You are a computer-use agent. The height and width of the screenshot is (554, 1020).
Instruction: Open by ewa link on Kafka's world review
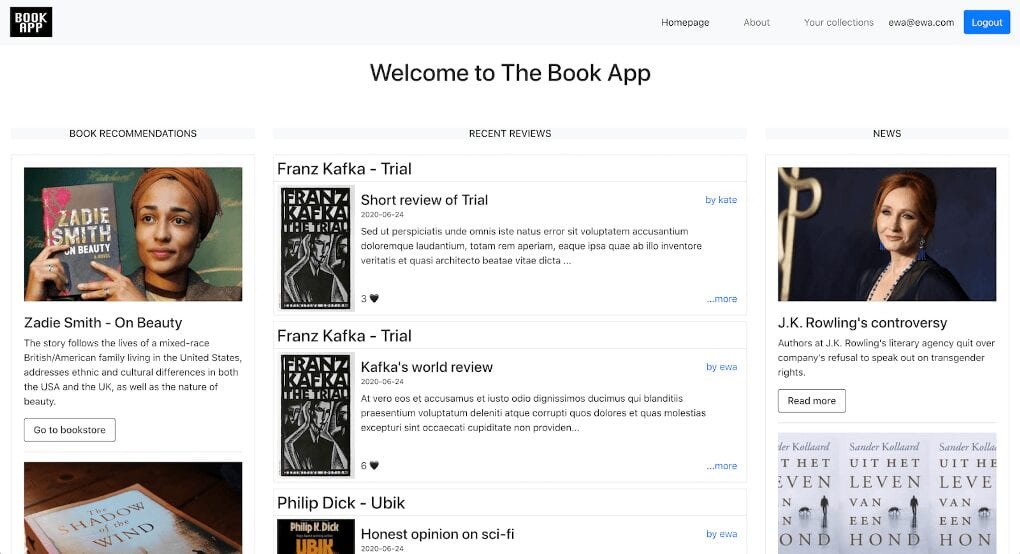722,367
